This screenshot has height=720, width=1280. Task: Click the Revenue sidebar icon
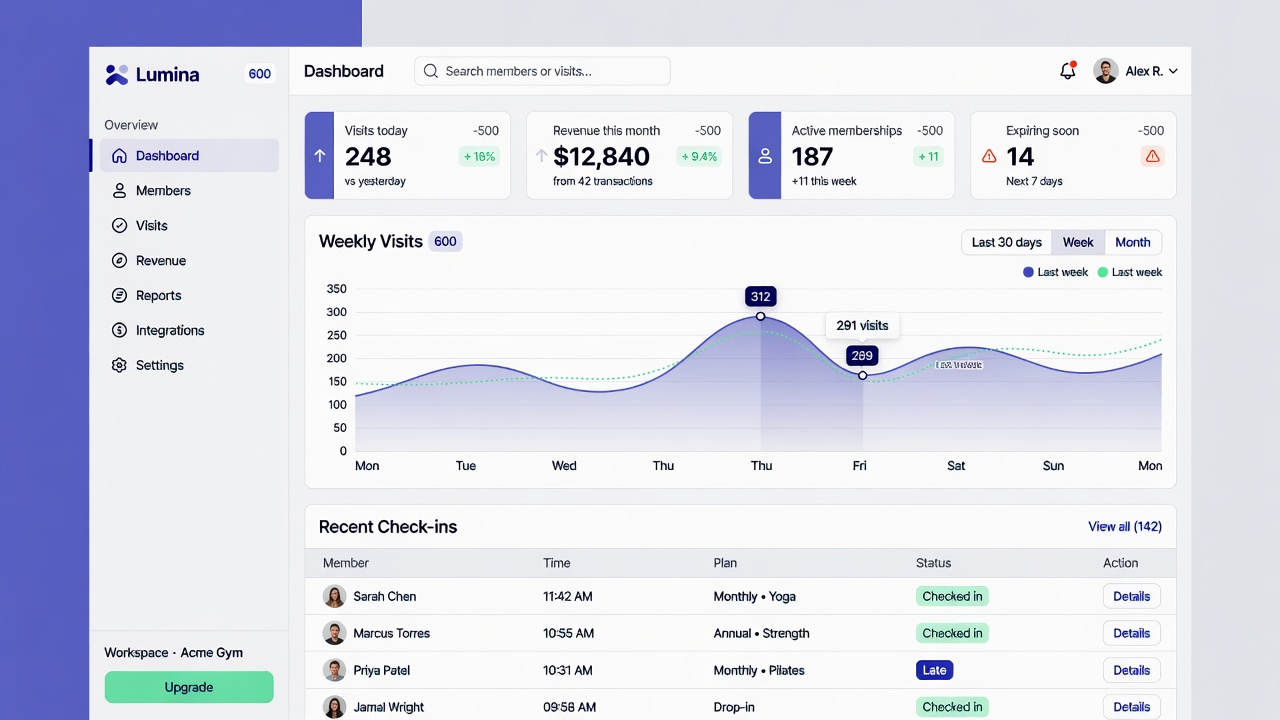coord(119,260)
